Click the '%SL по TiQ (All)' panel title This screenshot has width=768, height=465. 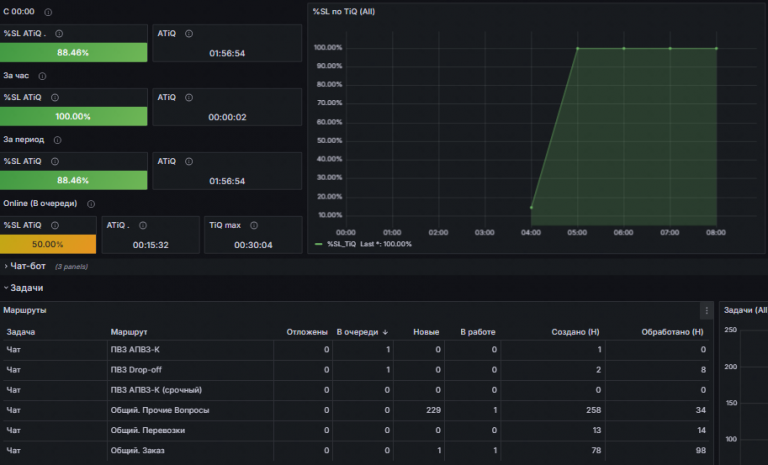(344, 12)
